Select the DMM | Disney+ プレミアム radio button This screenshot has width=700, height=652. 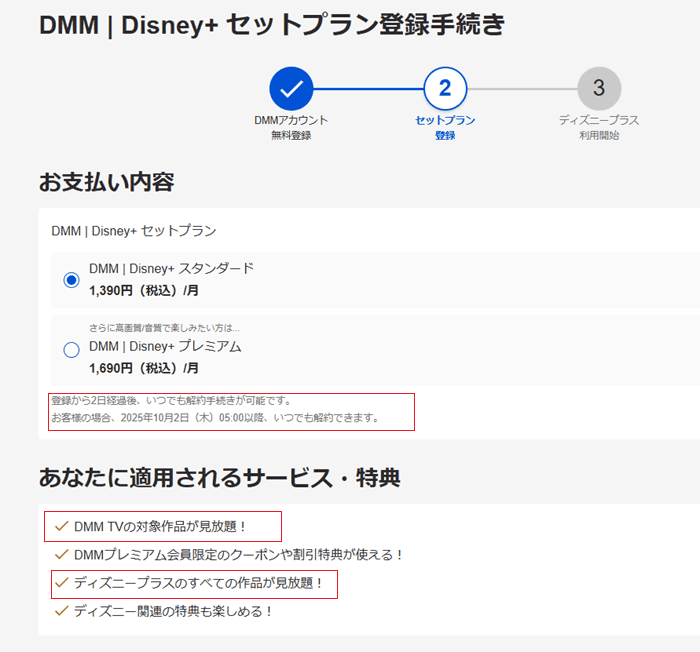pos(71,350)
